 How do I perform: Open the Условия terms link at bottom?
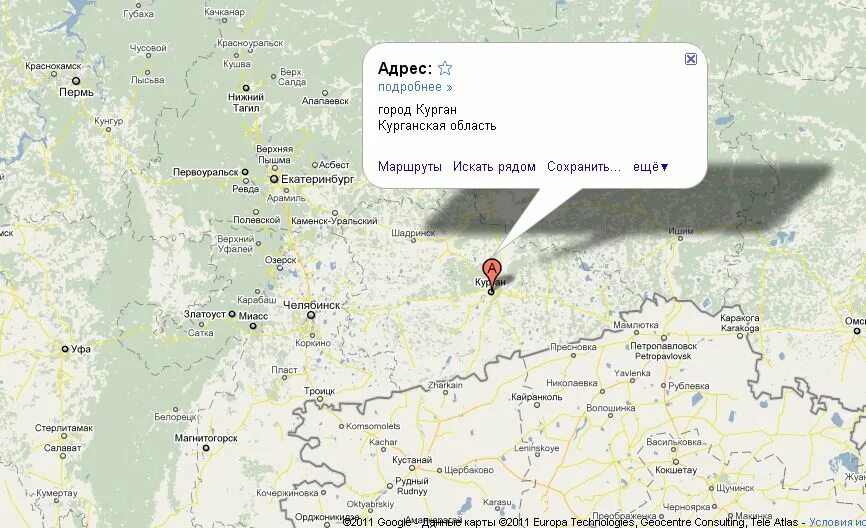coord(837,522)
